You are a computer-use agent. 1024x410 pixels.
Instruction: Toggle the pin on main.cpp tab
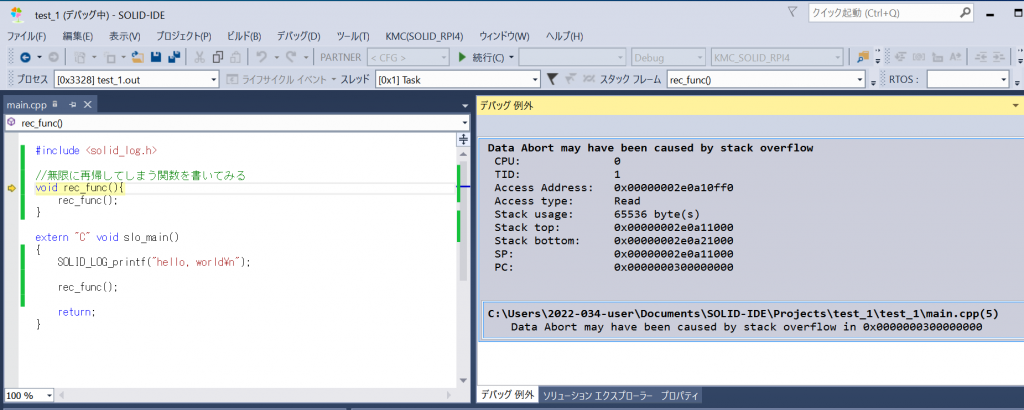tap(71, 104)
